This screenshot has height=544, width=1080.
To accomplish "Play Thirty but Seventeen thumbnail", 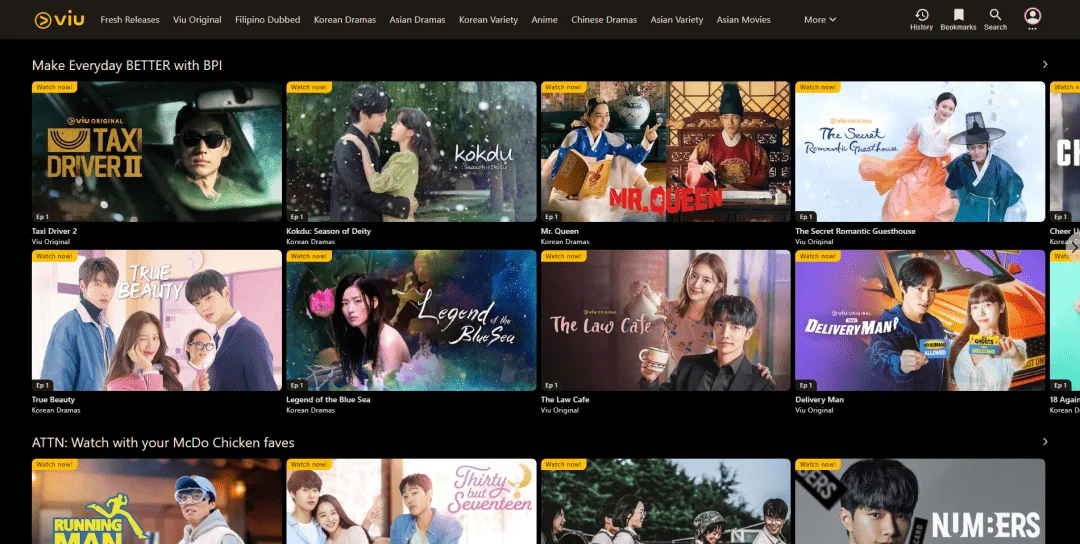I will 411,501.
